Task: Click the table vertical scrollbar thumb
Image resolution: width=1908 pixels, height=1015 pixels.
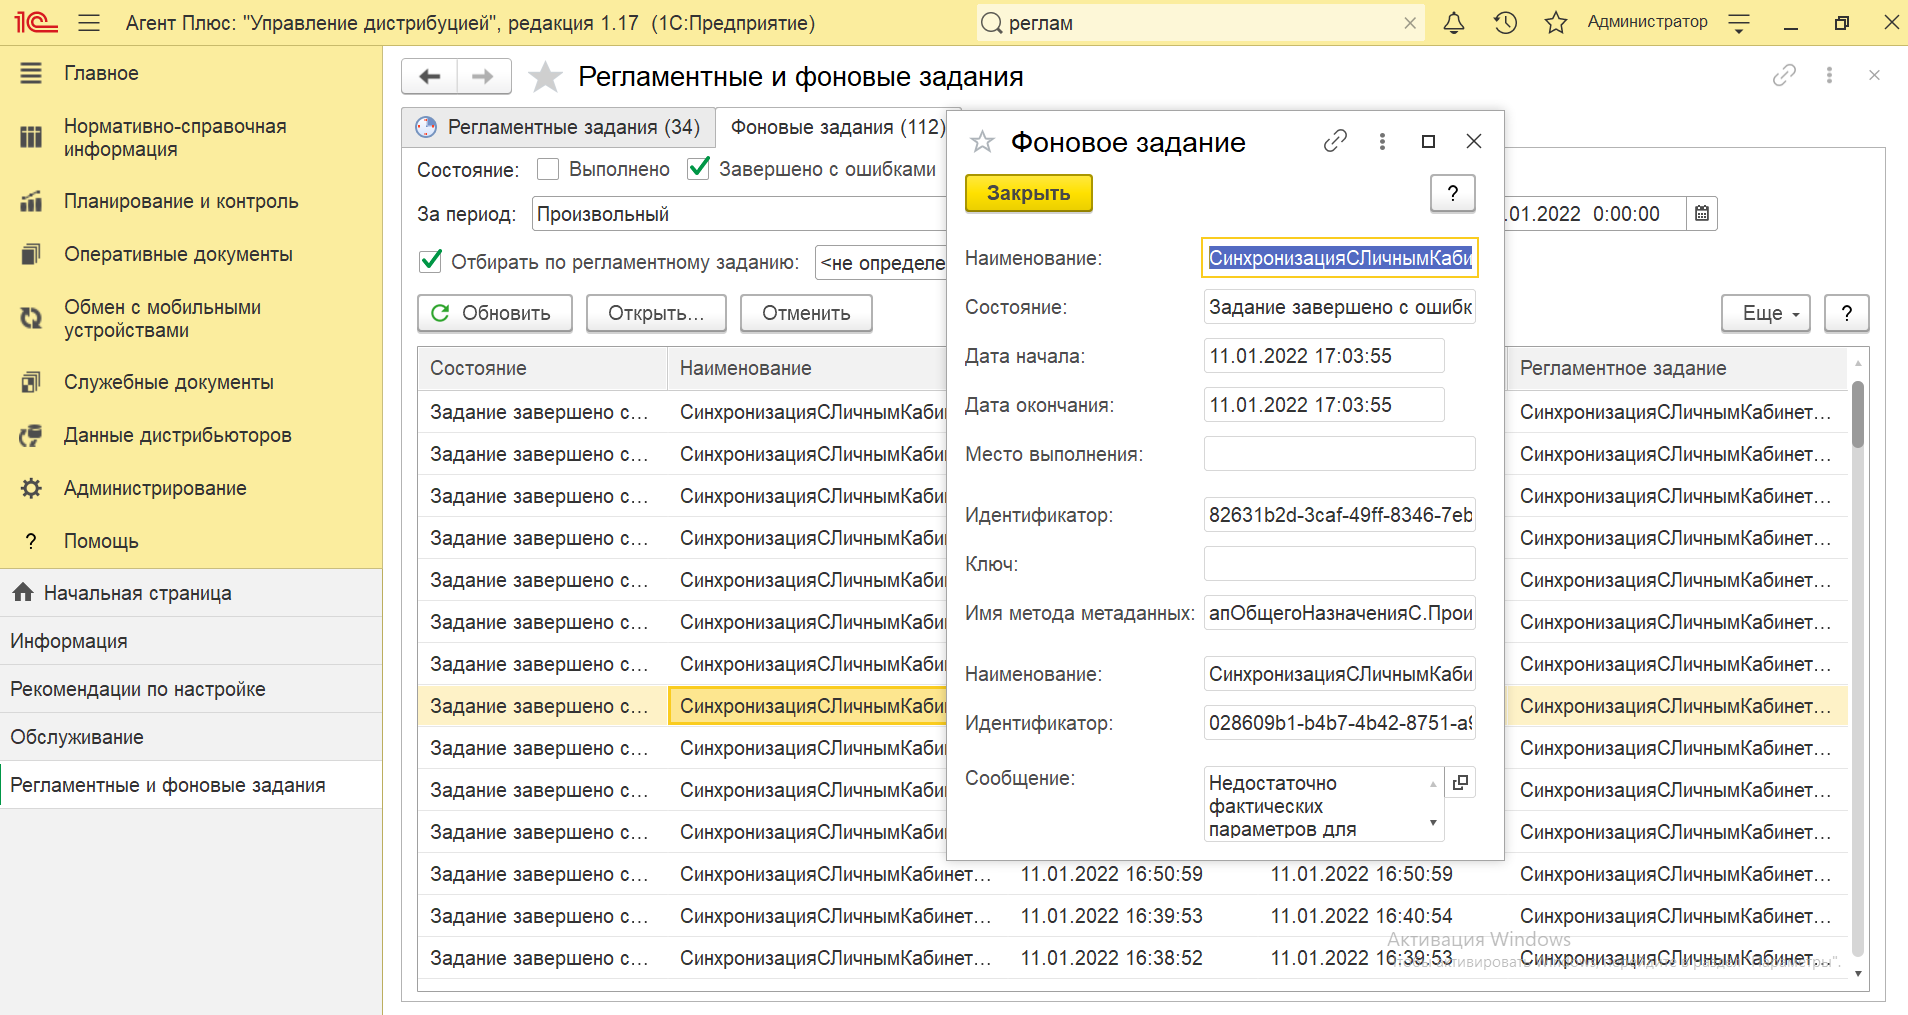Action: tap(1858, 414)
